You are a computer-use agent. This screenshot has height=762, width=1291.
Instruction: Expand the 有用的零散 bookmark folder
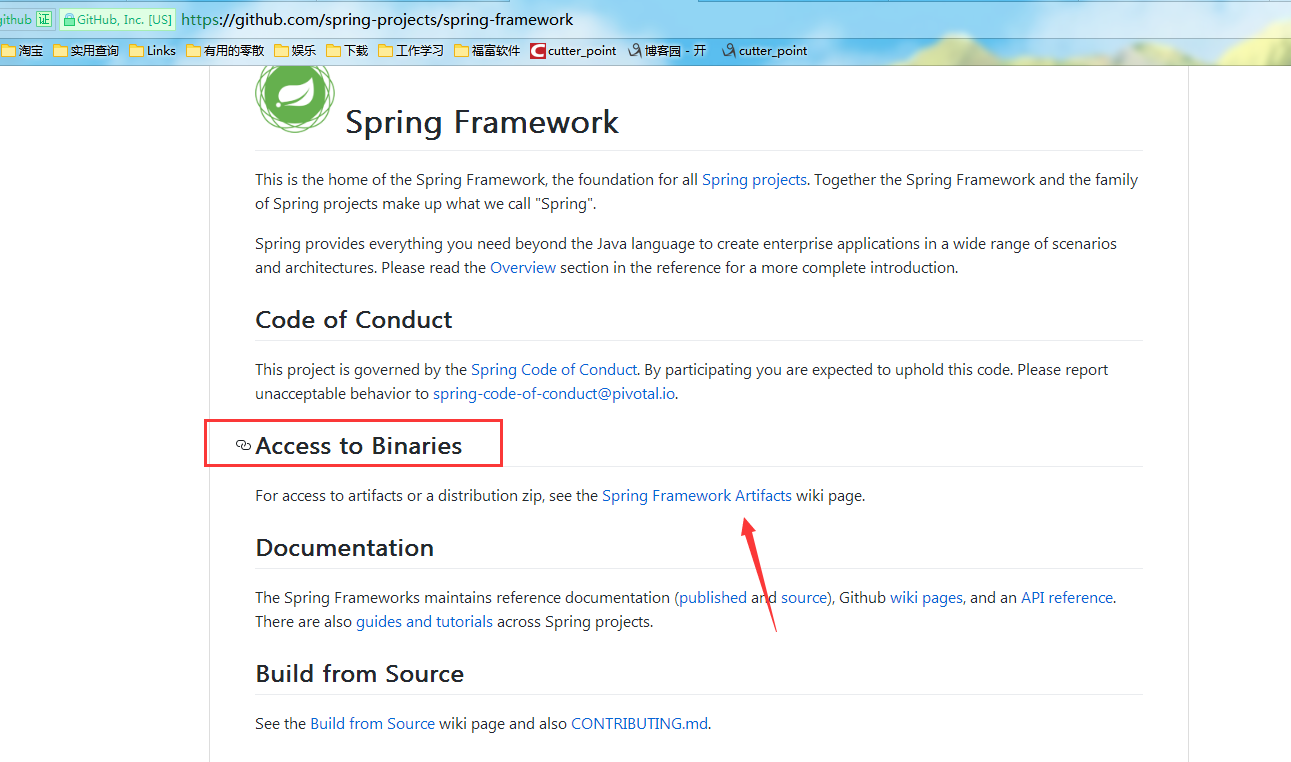coord(225,51)
